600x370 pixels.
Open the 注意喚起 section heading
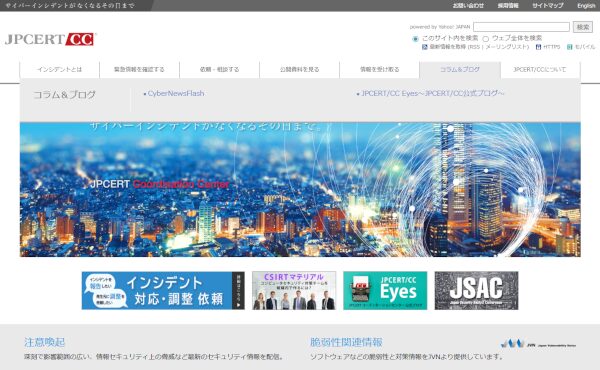click(x=44, y=342)
